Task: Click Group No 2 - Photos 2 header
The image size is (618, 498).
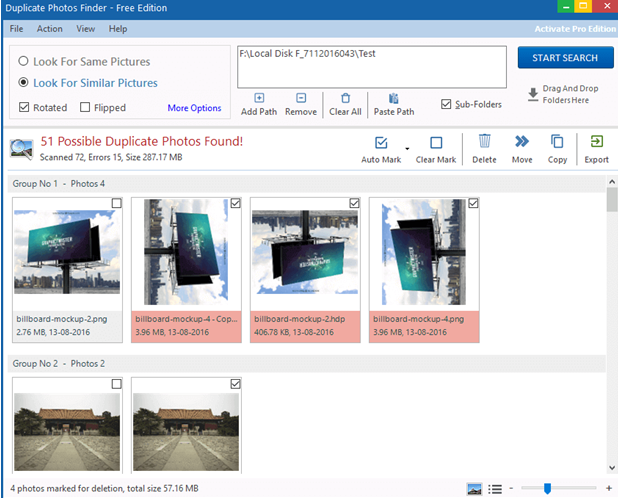Action: (x=307, y=363)
